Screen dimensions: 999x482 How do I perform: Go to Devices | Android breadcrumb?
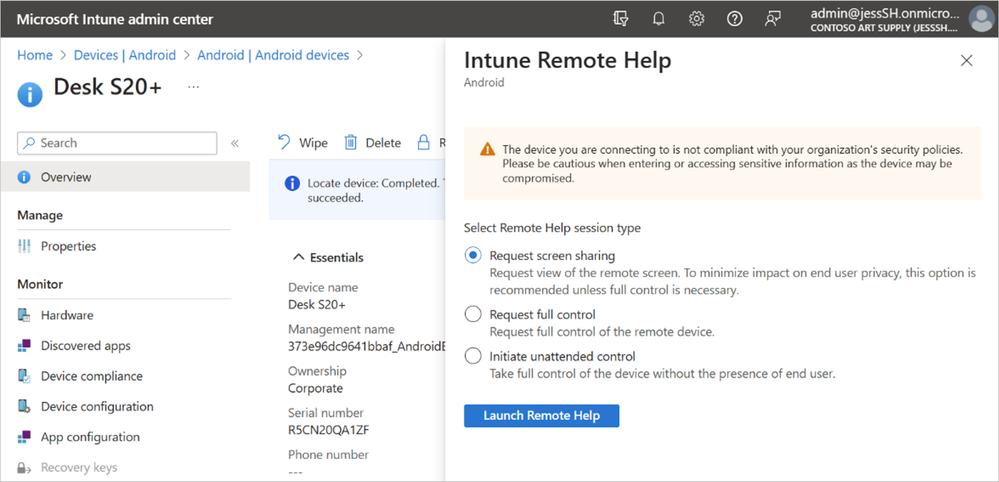125,55
